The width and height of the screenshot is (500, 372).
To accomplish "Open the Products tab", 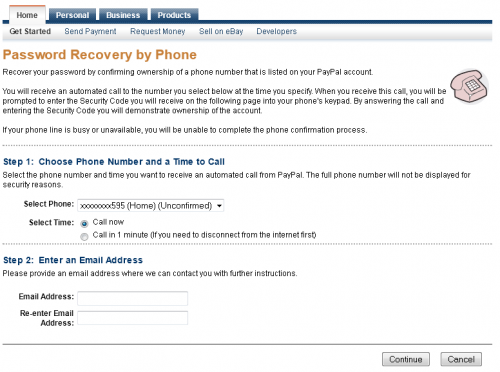I will point(174,15).
